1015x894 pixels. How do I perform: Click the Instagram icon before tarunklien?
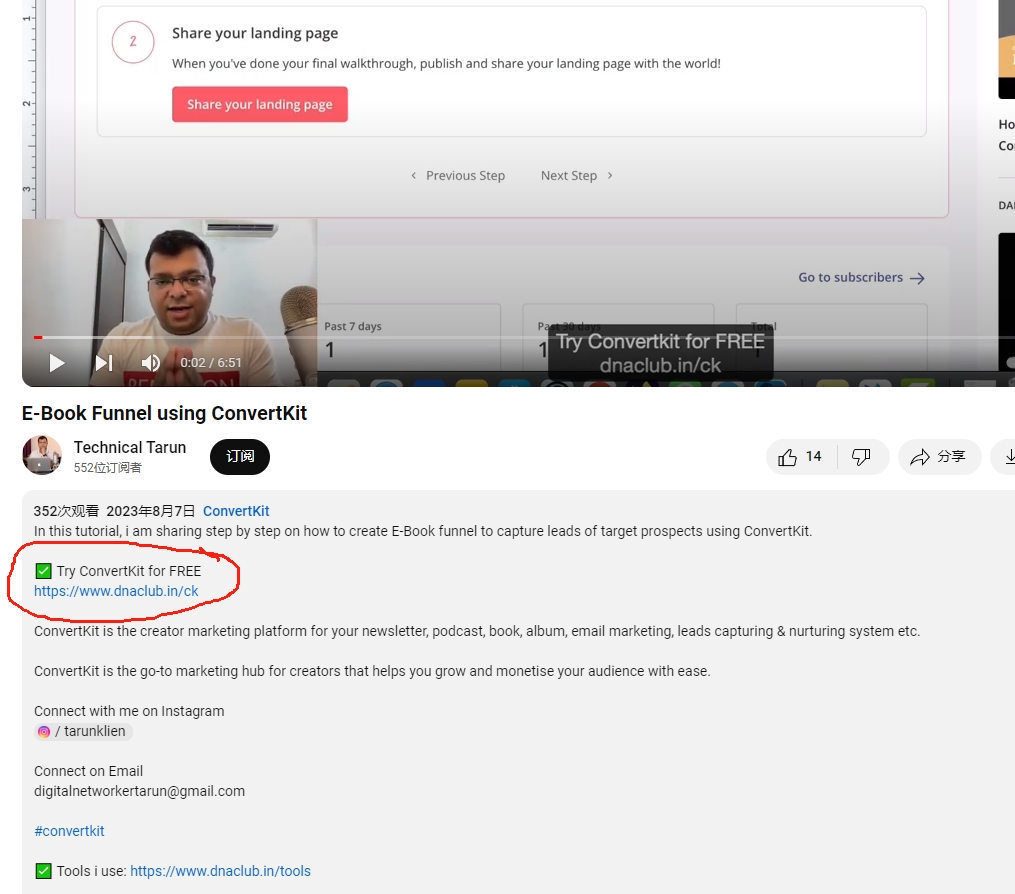[43, 732]
